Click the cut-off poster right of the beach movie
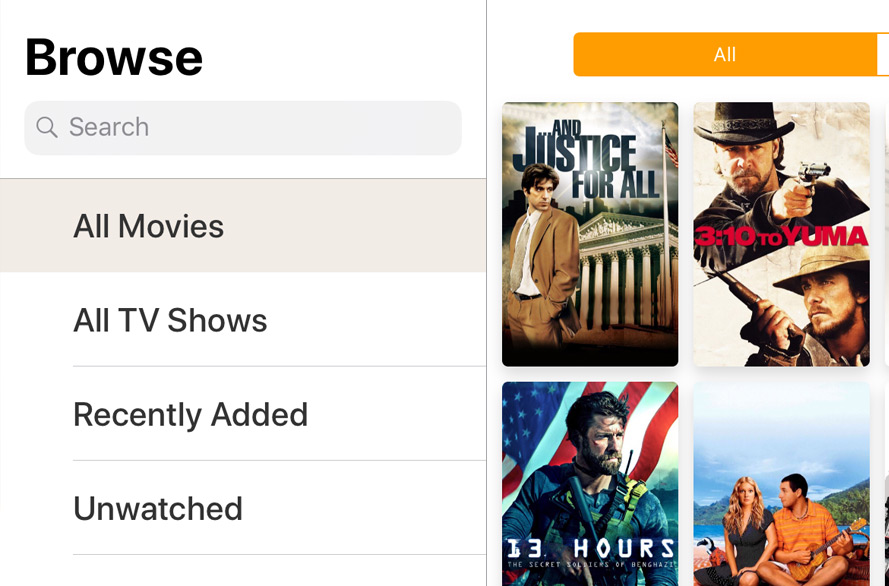 [886, 483]
